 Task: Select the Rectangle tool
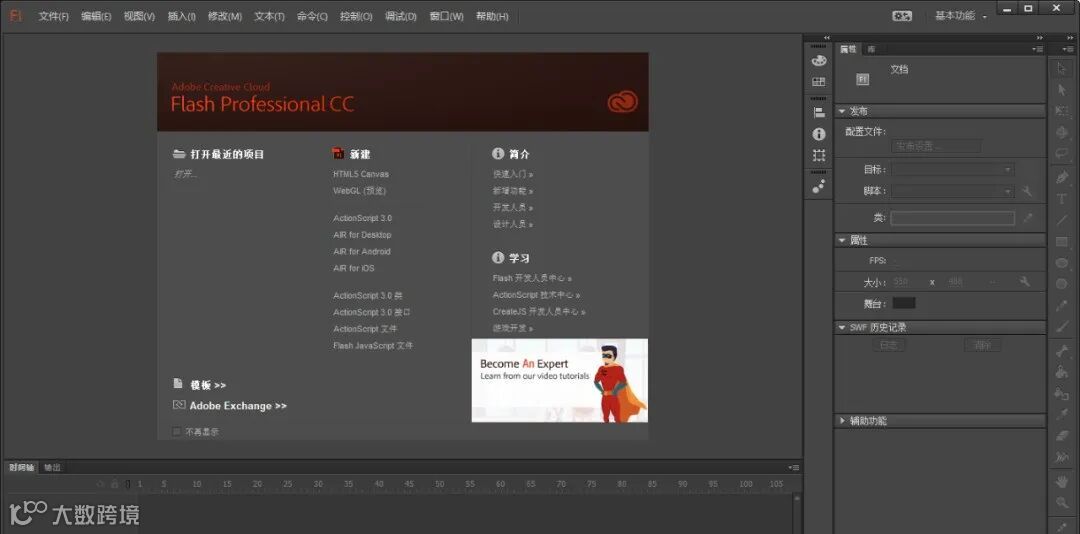tap(1061, 241)
